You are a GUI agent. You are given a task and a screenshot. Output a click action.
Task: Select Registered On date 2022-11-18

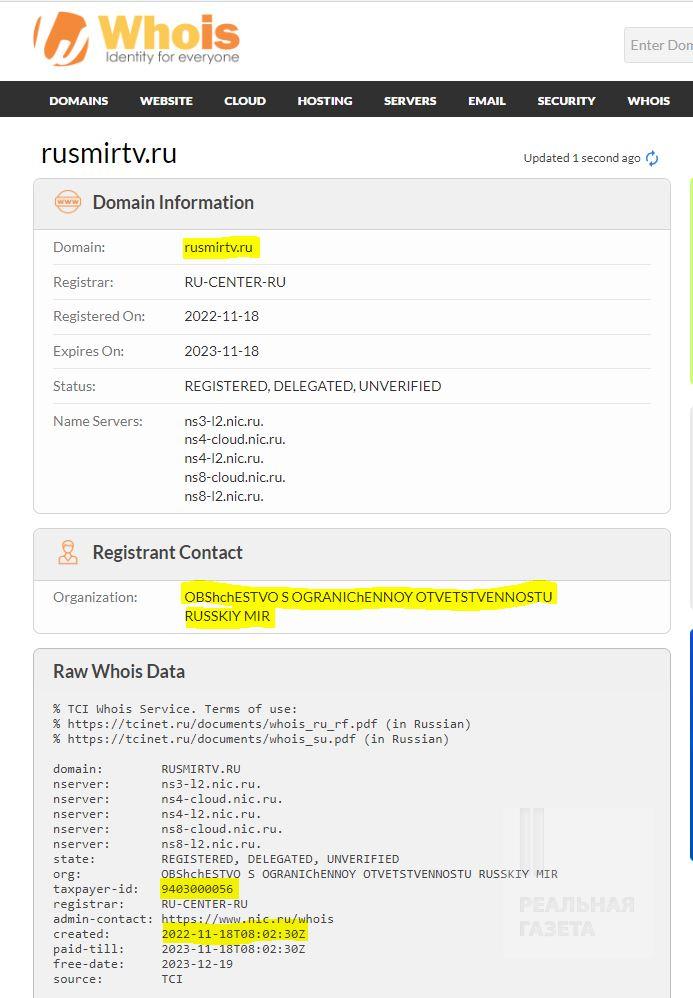pyautogui.click(x=221, y=316)
